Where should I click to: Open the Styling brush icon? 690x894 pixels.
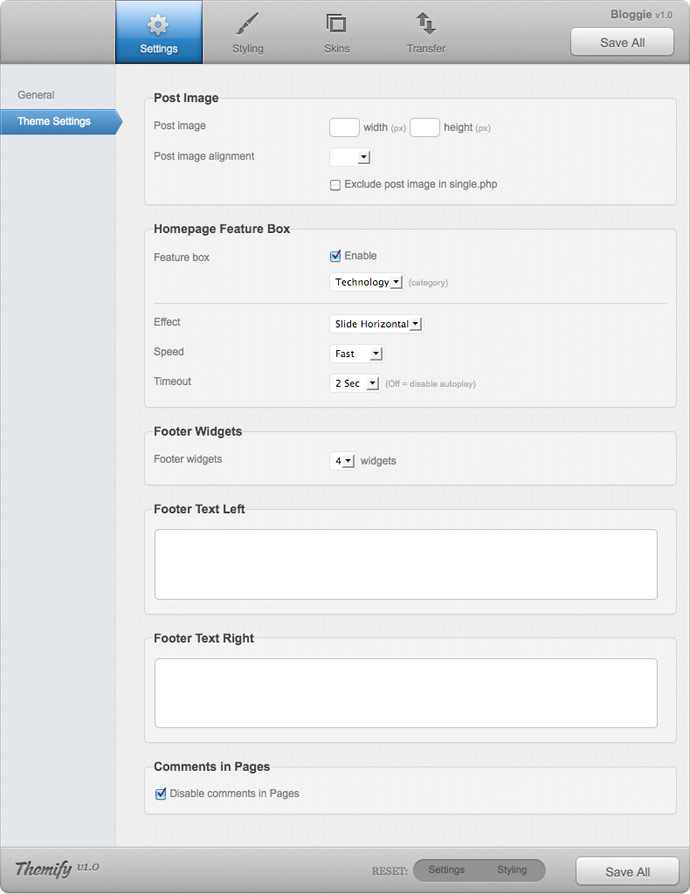point(247,24)
